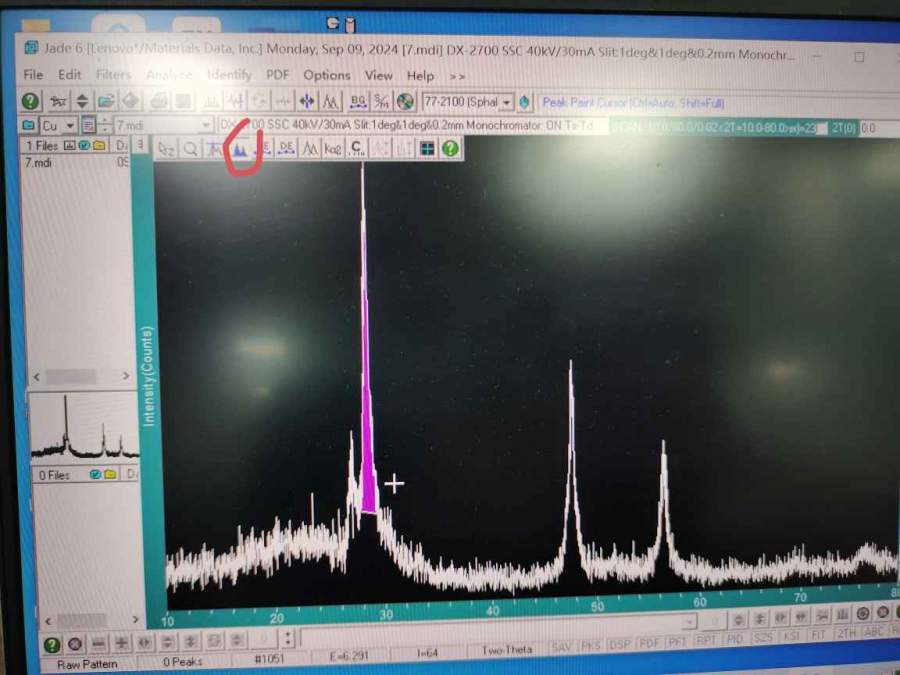Open the View menu
The height and width of the screenshot is (675, 900).
click(x=378, y=75)
